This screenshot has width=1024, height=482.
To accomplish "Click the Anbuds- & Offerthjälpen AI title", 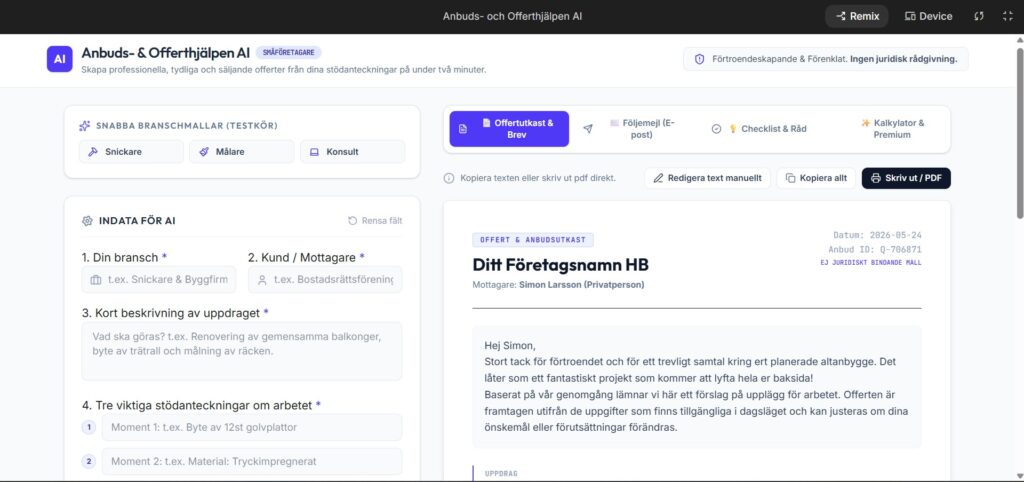I will (165, 53).
